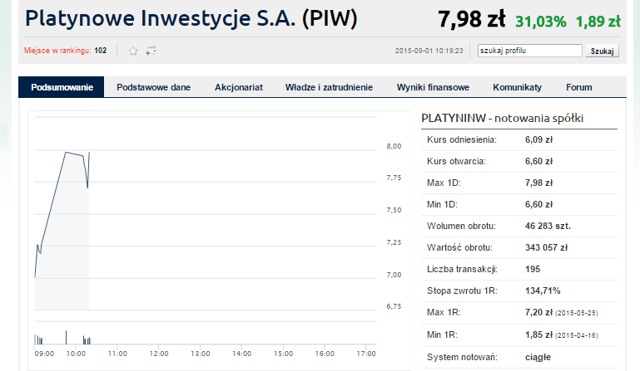The width and height of the screenshot is (640, 371).
Task: Click Max 1R value 7,20 zł
Action: coord(539,313)
